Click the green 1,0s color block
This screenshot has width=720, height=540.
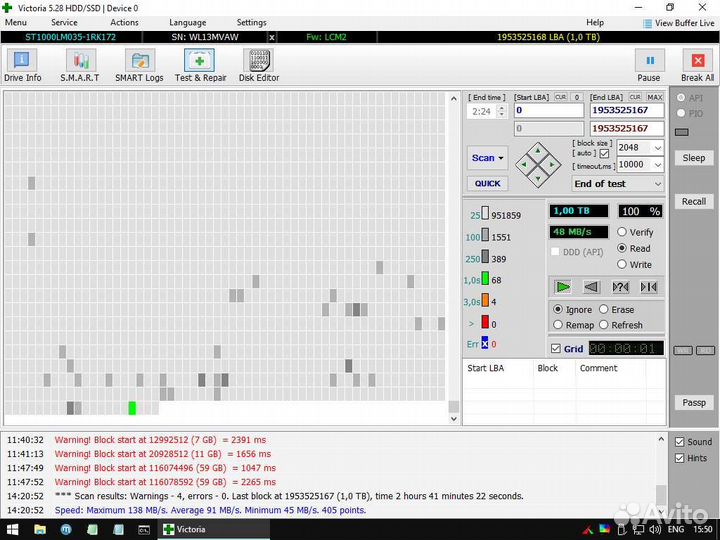coord(485,279)
